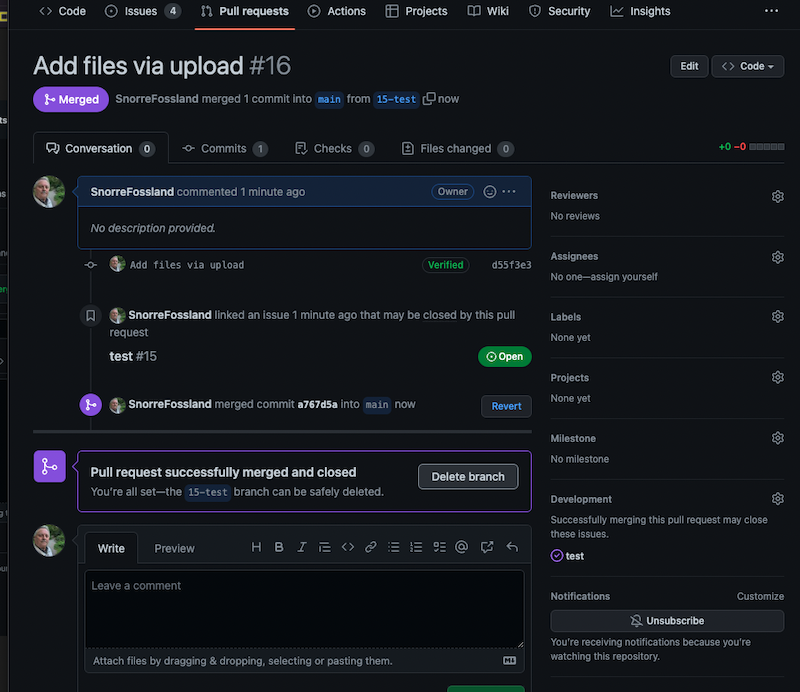The image size is (800, 692).
Task: Insert a link icon
Action: 371,547
